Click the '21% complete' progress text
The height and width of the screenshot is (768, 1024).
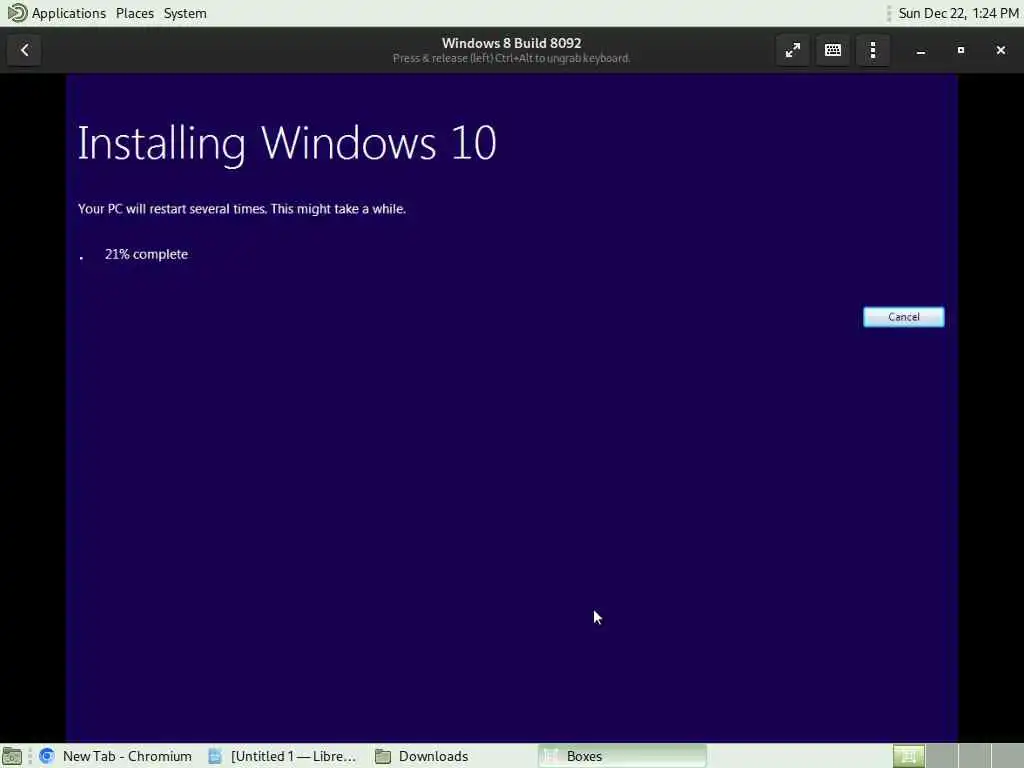tap(146, 254)
